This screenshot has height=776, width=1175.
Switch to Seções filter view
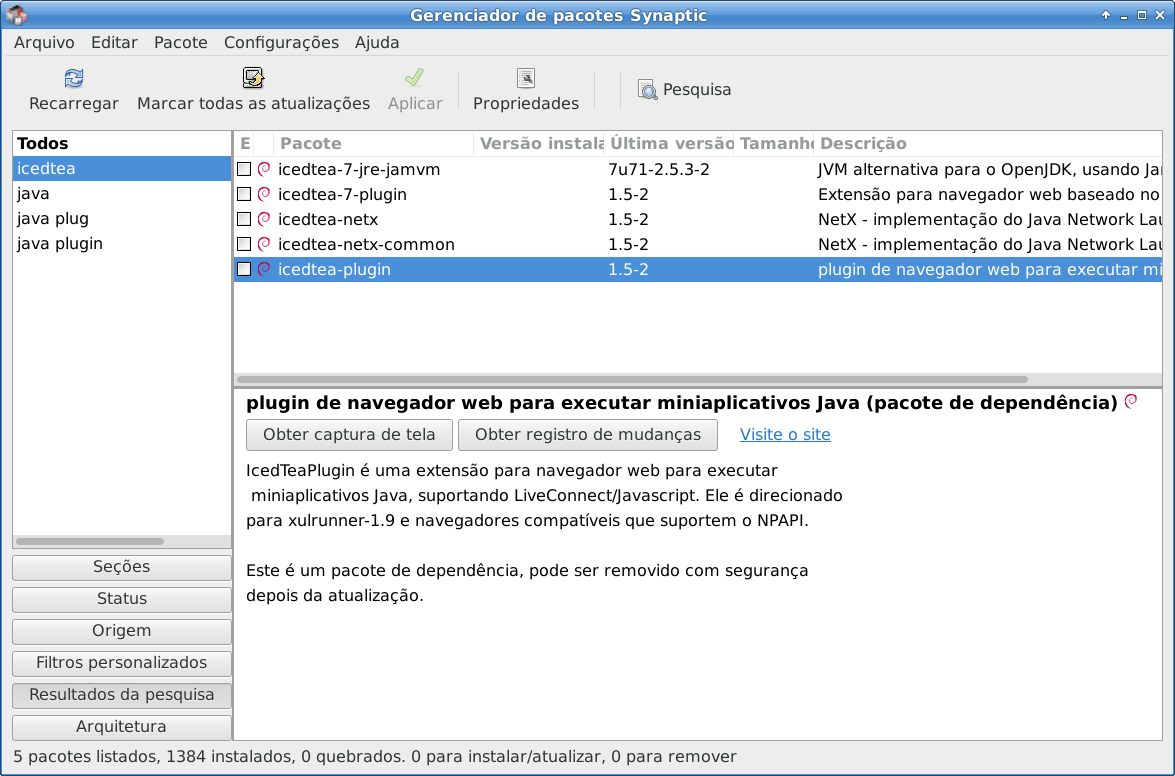[121, 567]
